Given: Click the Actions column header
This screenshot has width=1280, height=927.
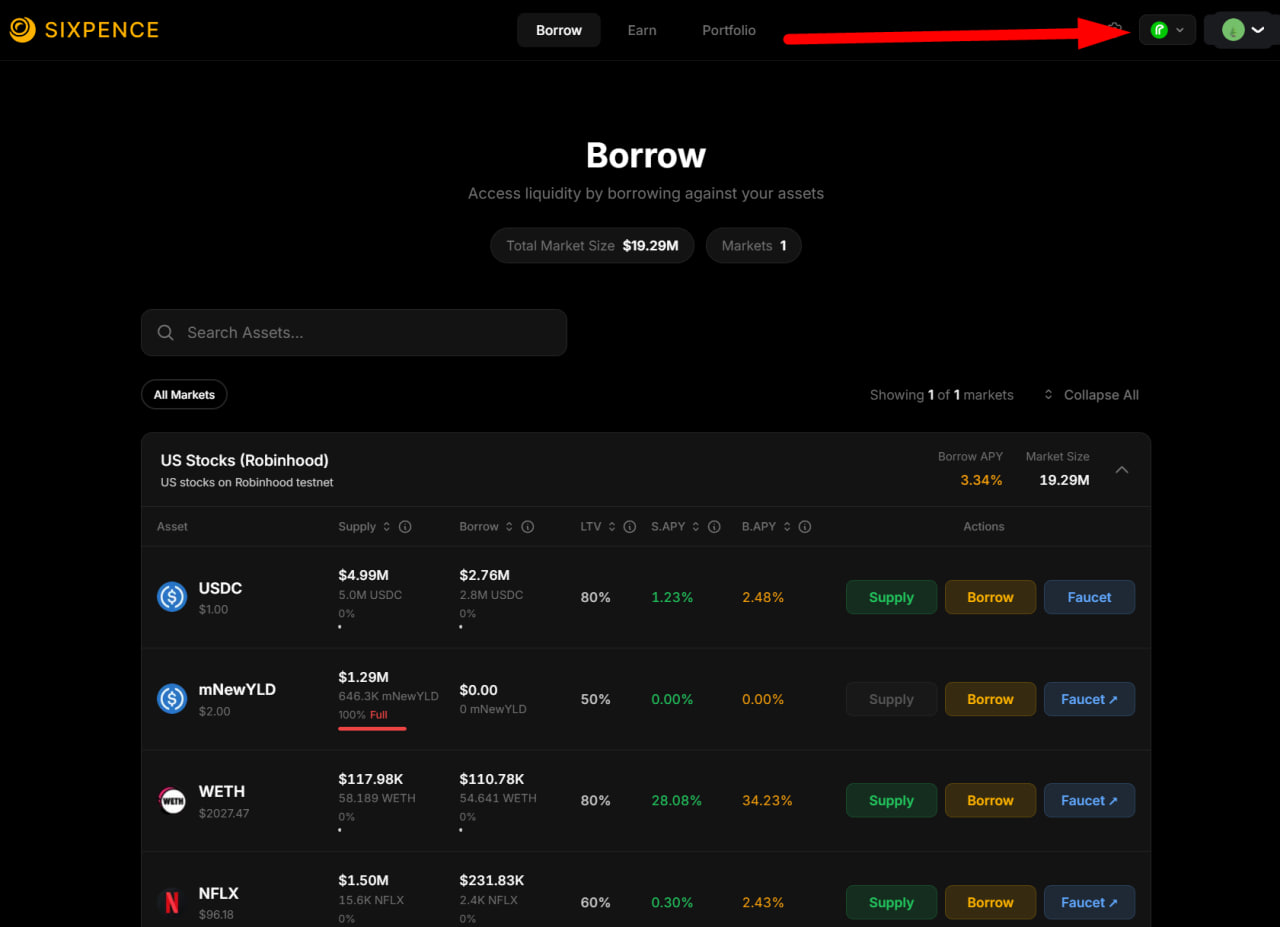Looking at the screenshot, I should [984, 527].
